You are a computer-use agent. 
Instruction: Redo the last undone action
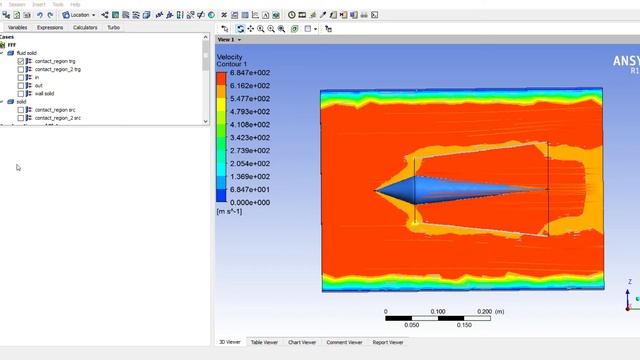[x=50, y=15]
